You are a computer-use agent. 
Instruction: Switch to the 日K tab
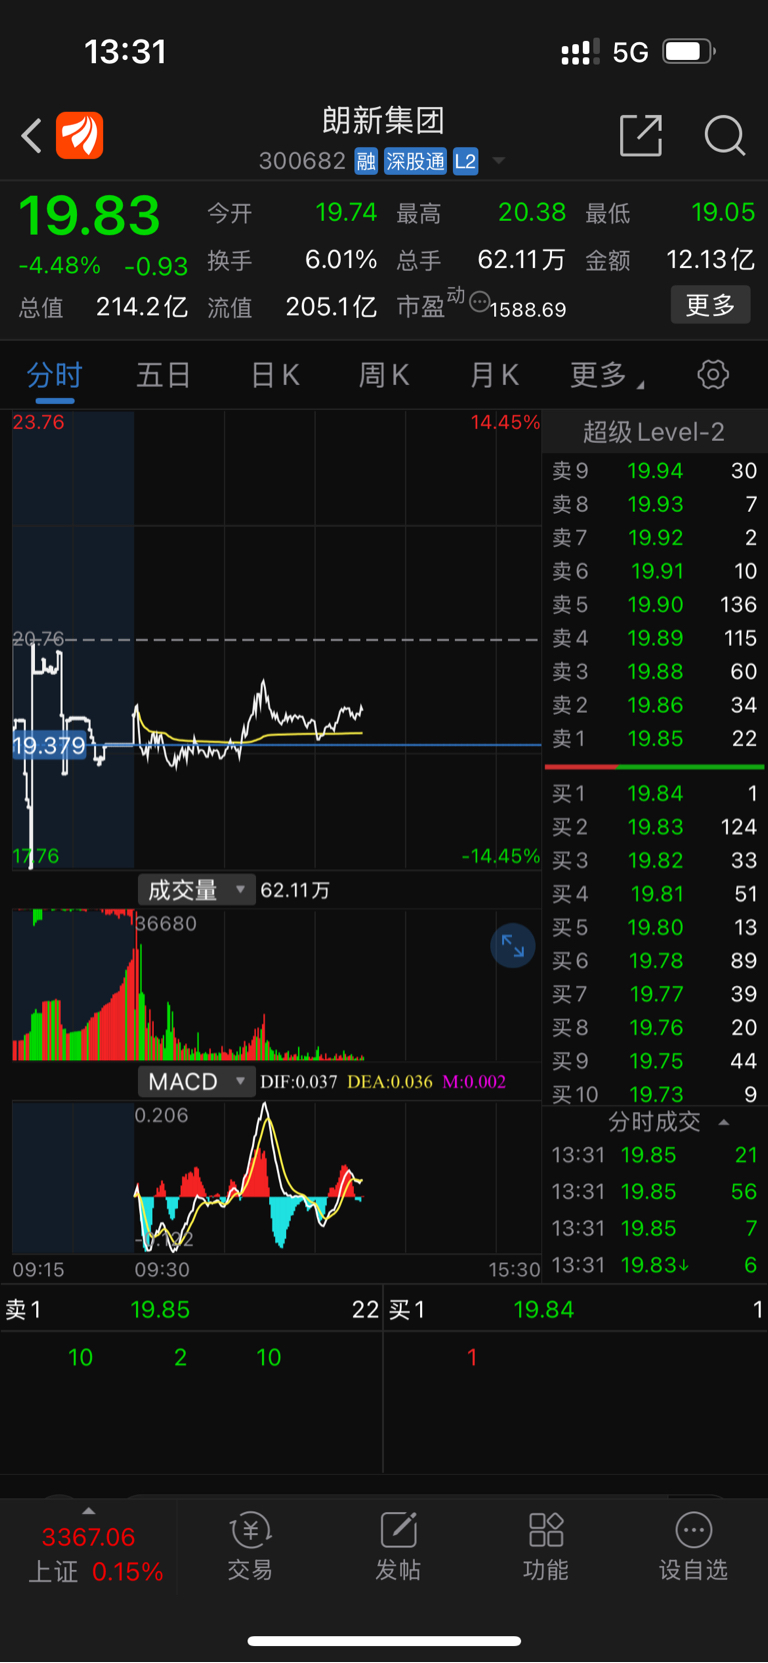tap(275, 375)
